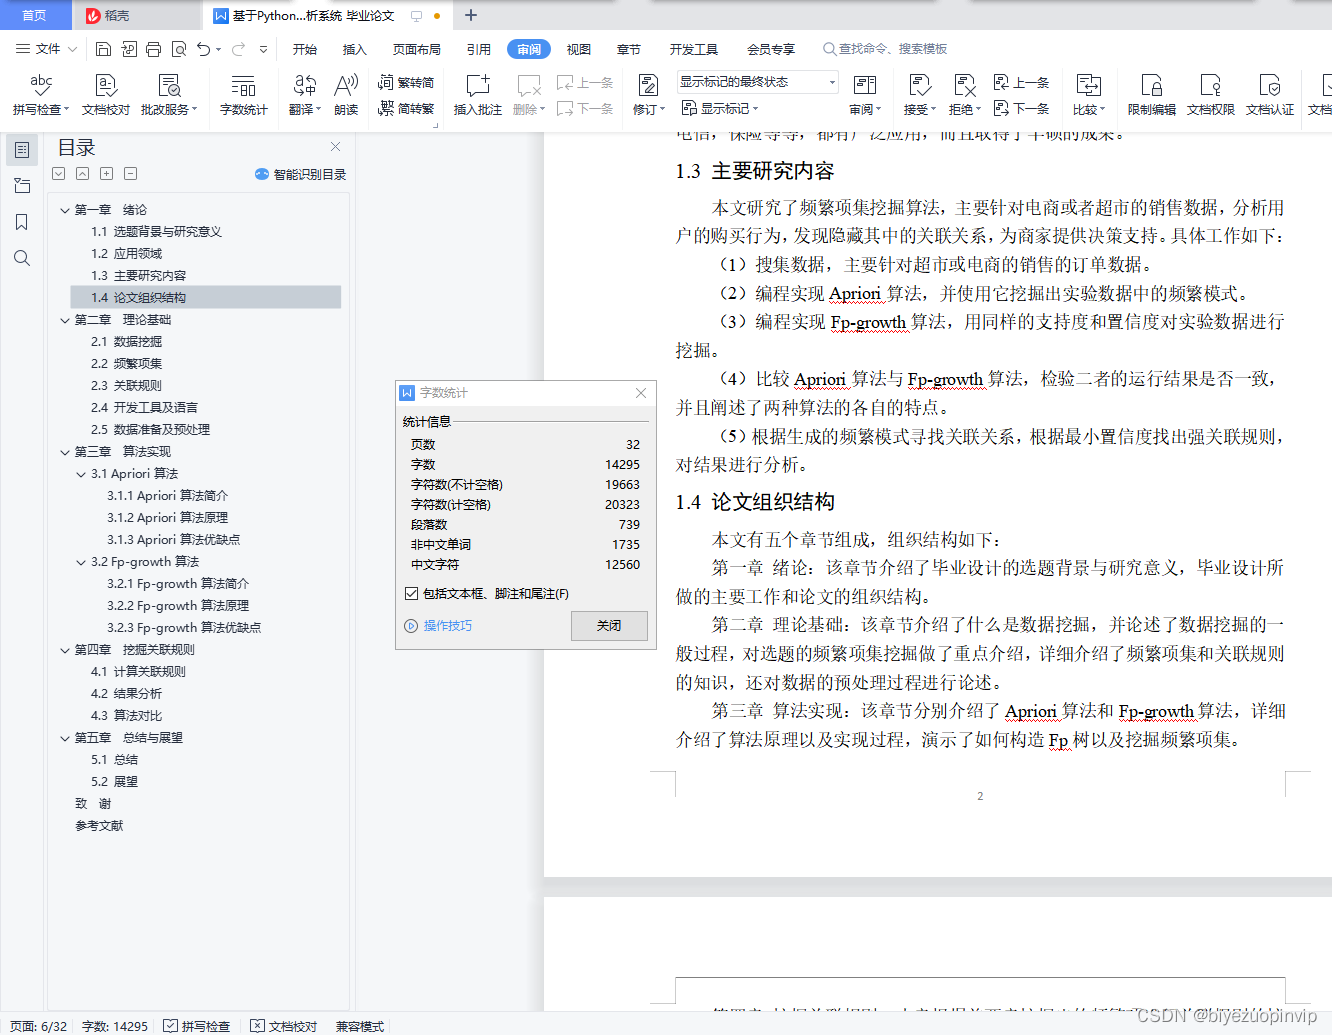Switch to the 开始 ribbon tab
1332x1035 pixels.
point(305,49)
